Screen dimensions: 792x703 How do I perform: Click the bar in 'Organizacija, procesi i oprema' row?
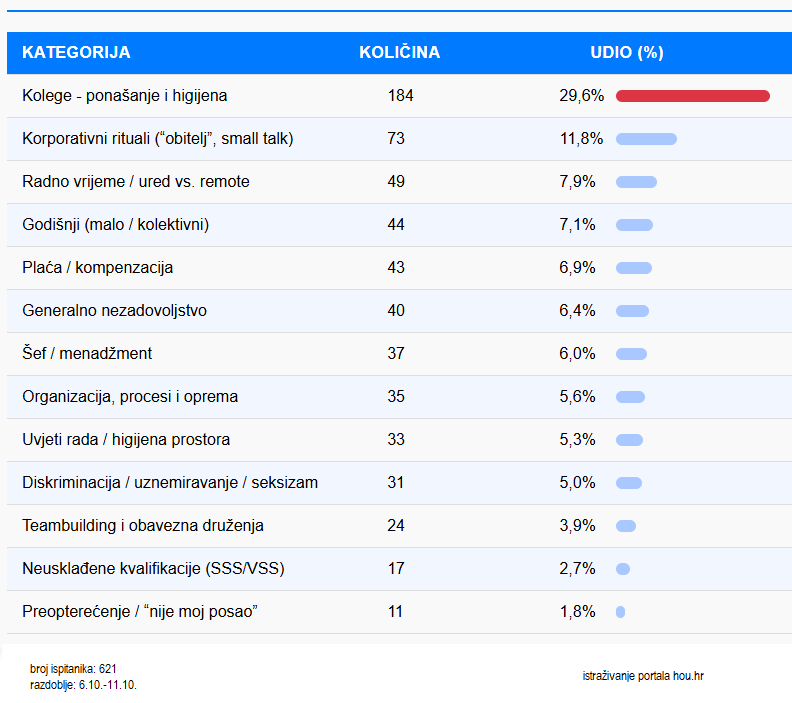[630, 397]
